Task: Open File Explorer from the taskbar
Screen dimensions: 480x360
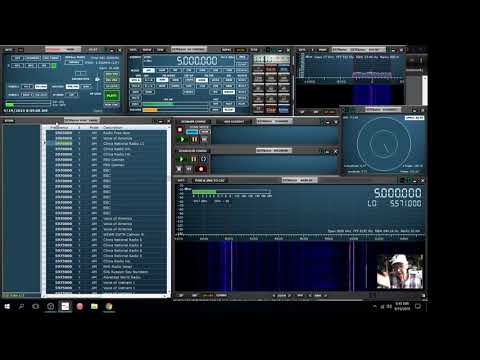Action: [x=94, y=306]
